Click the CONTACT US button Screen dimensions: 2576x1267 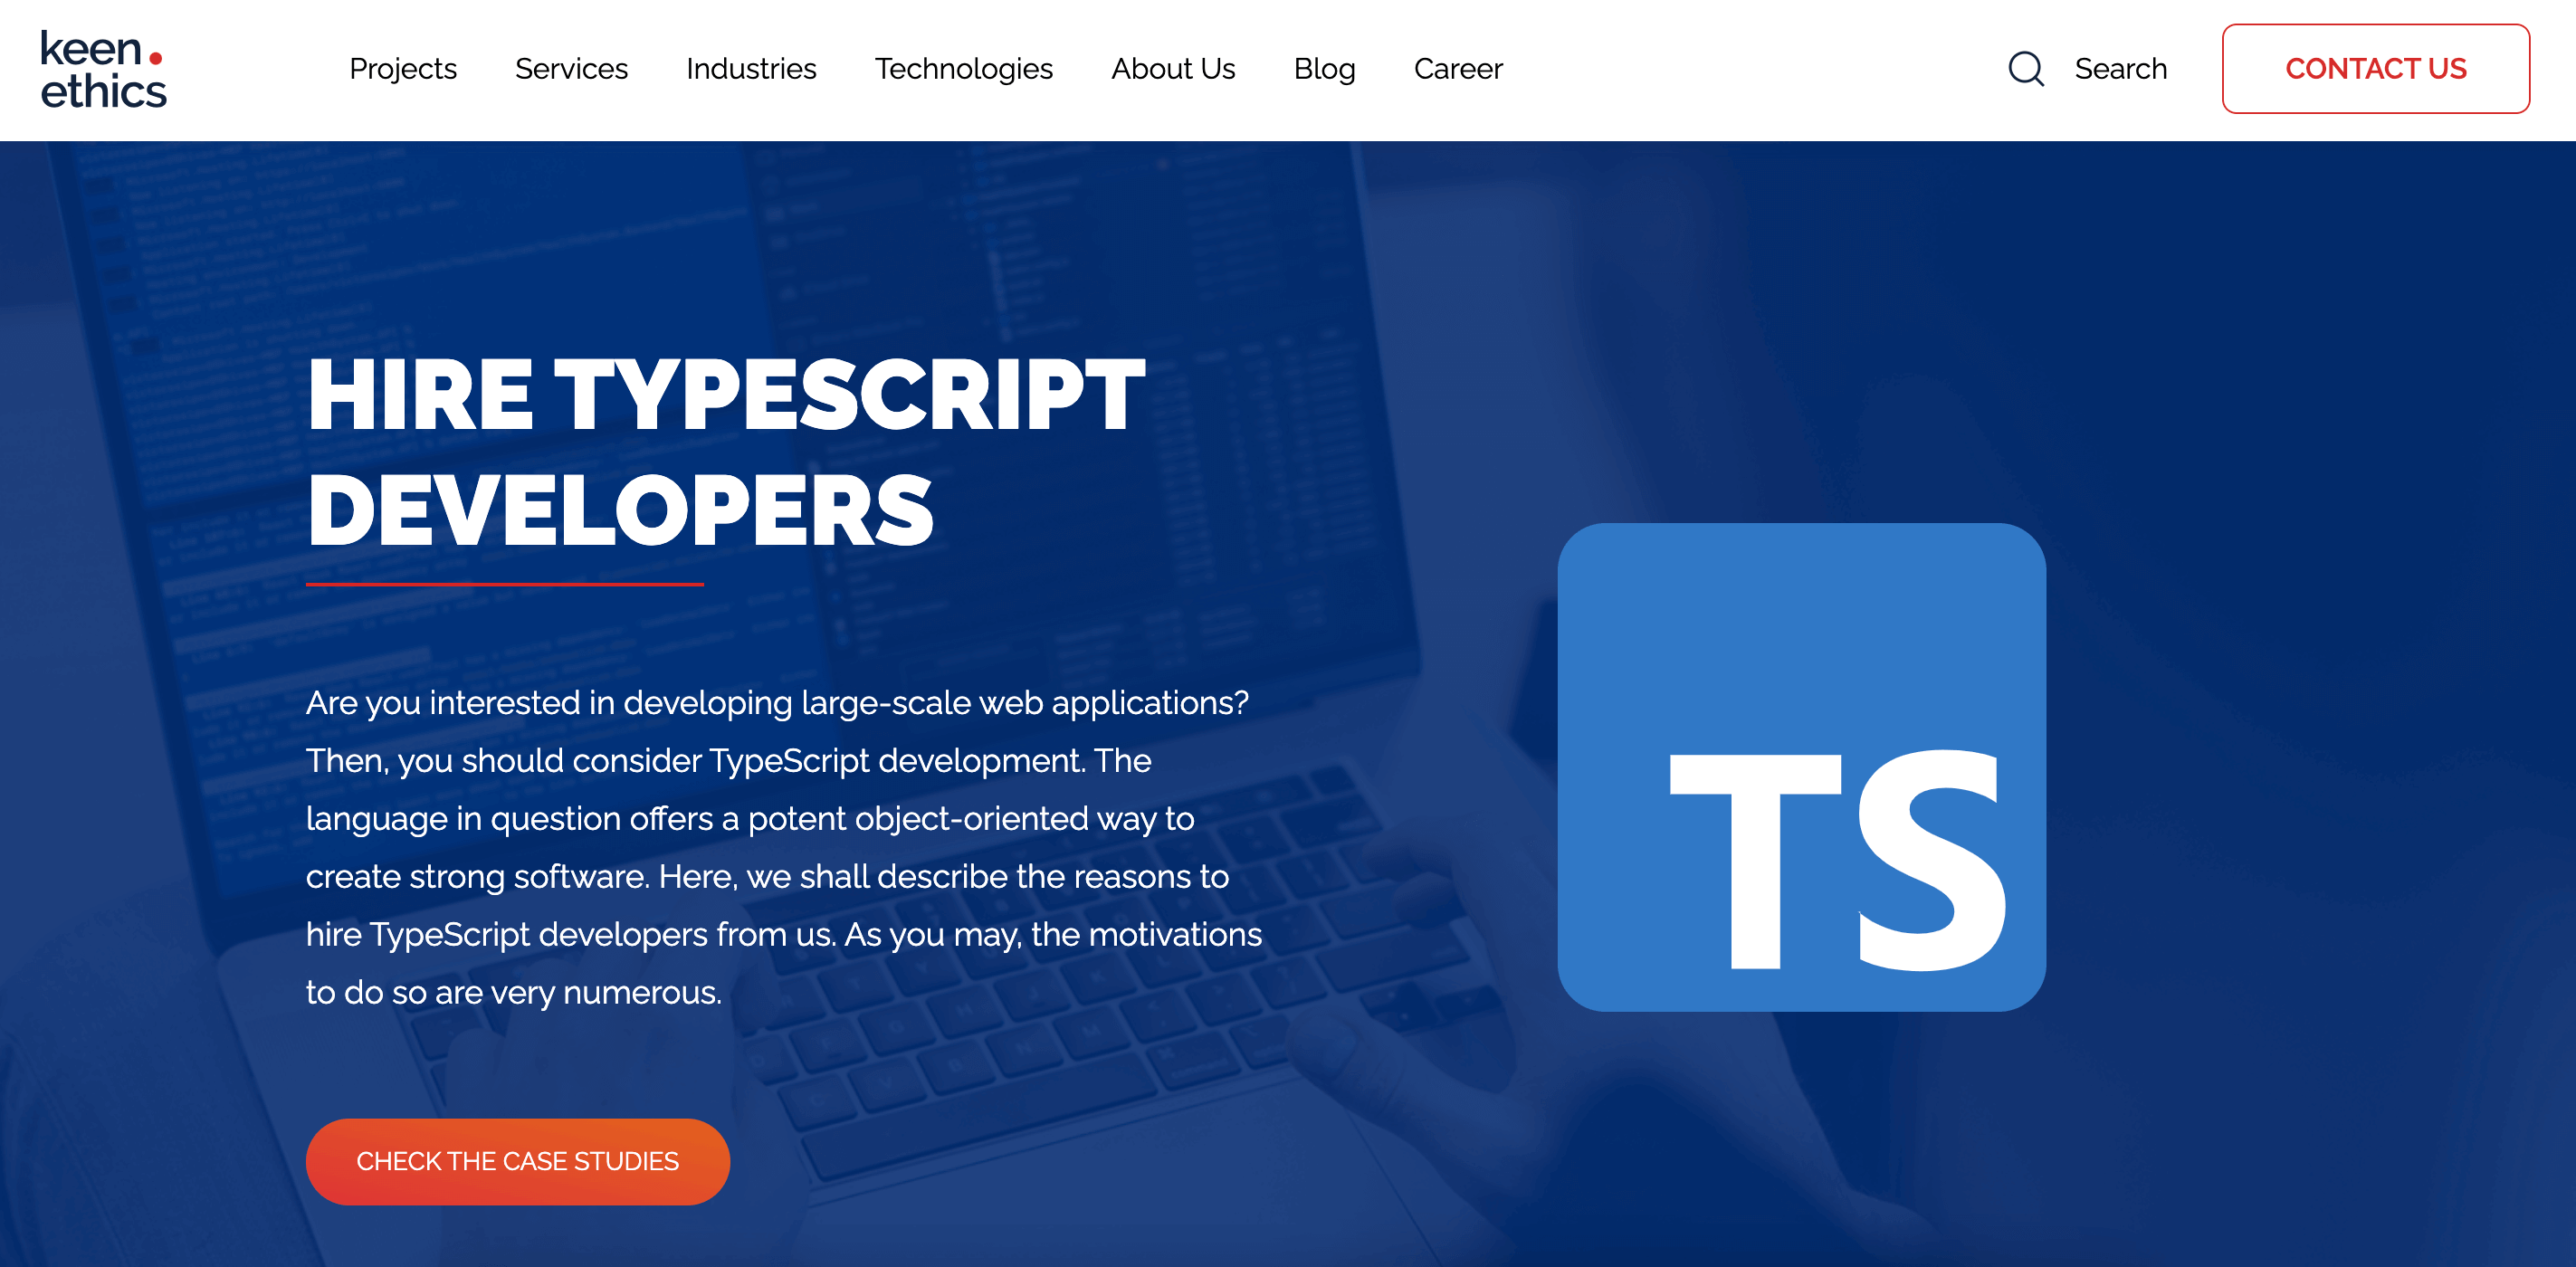pyautogui.click(x=2376, y=69)
